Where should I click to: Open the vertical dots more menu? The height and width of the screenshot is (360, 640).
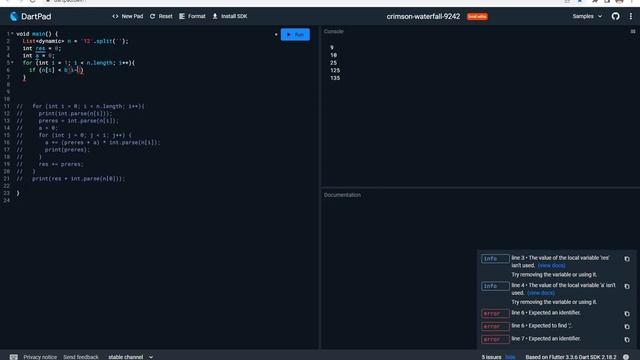(x=631, y=16)
